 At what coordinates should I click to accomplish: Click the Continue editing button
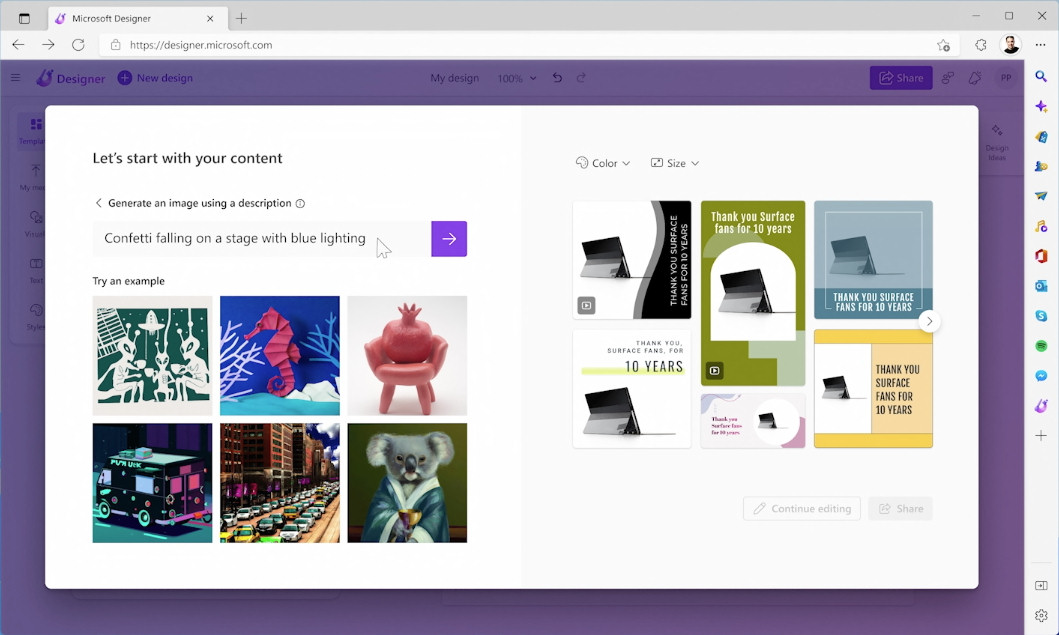click(x=802, y=509)
